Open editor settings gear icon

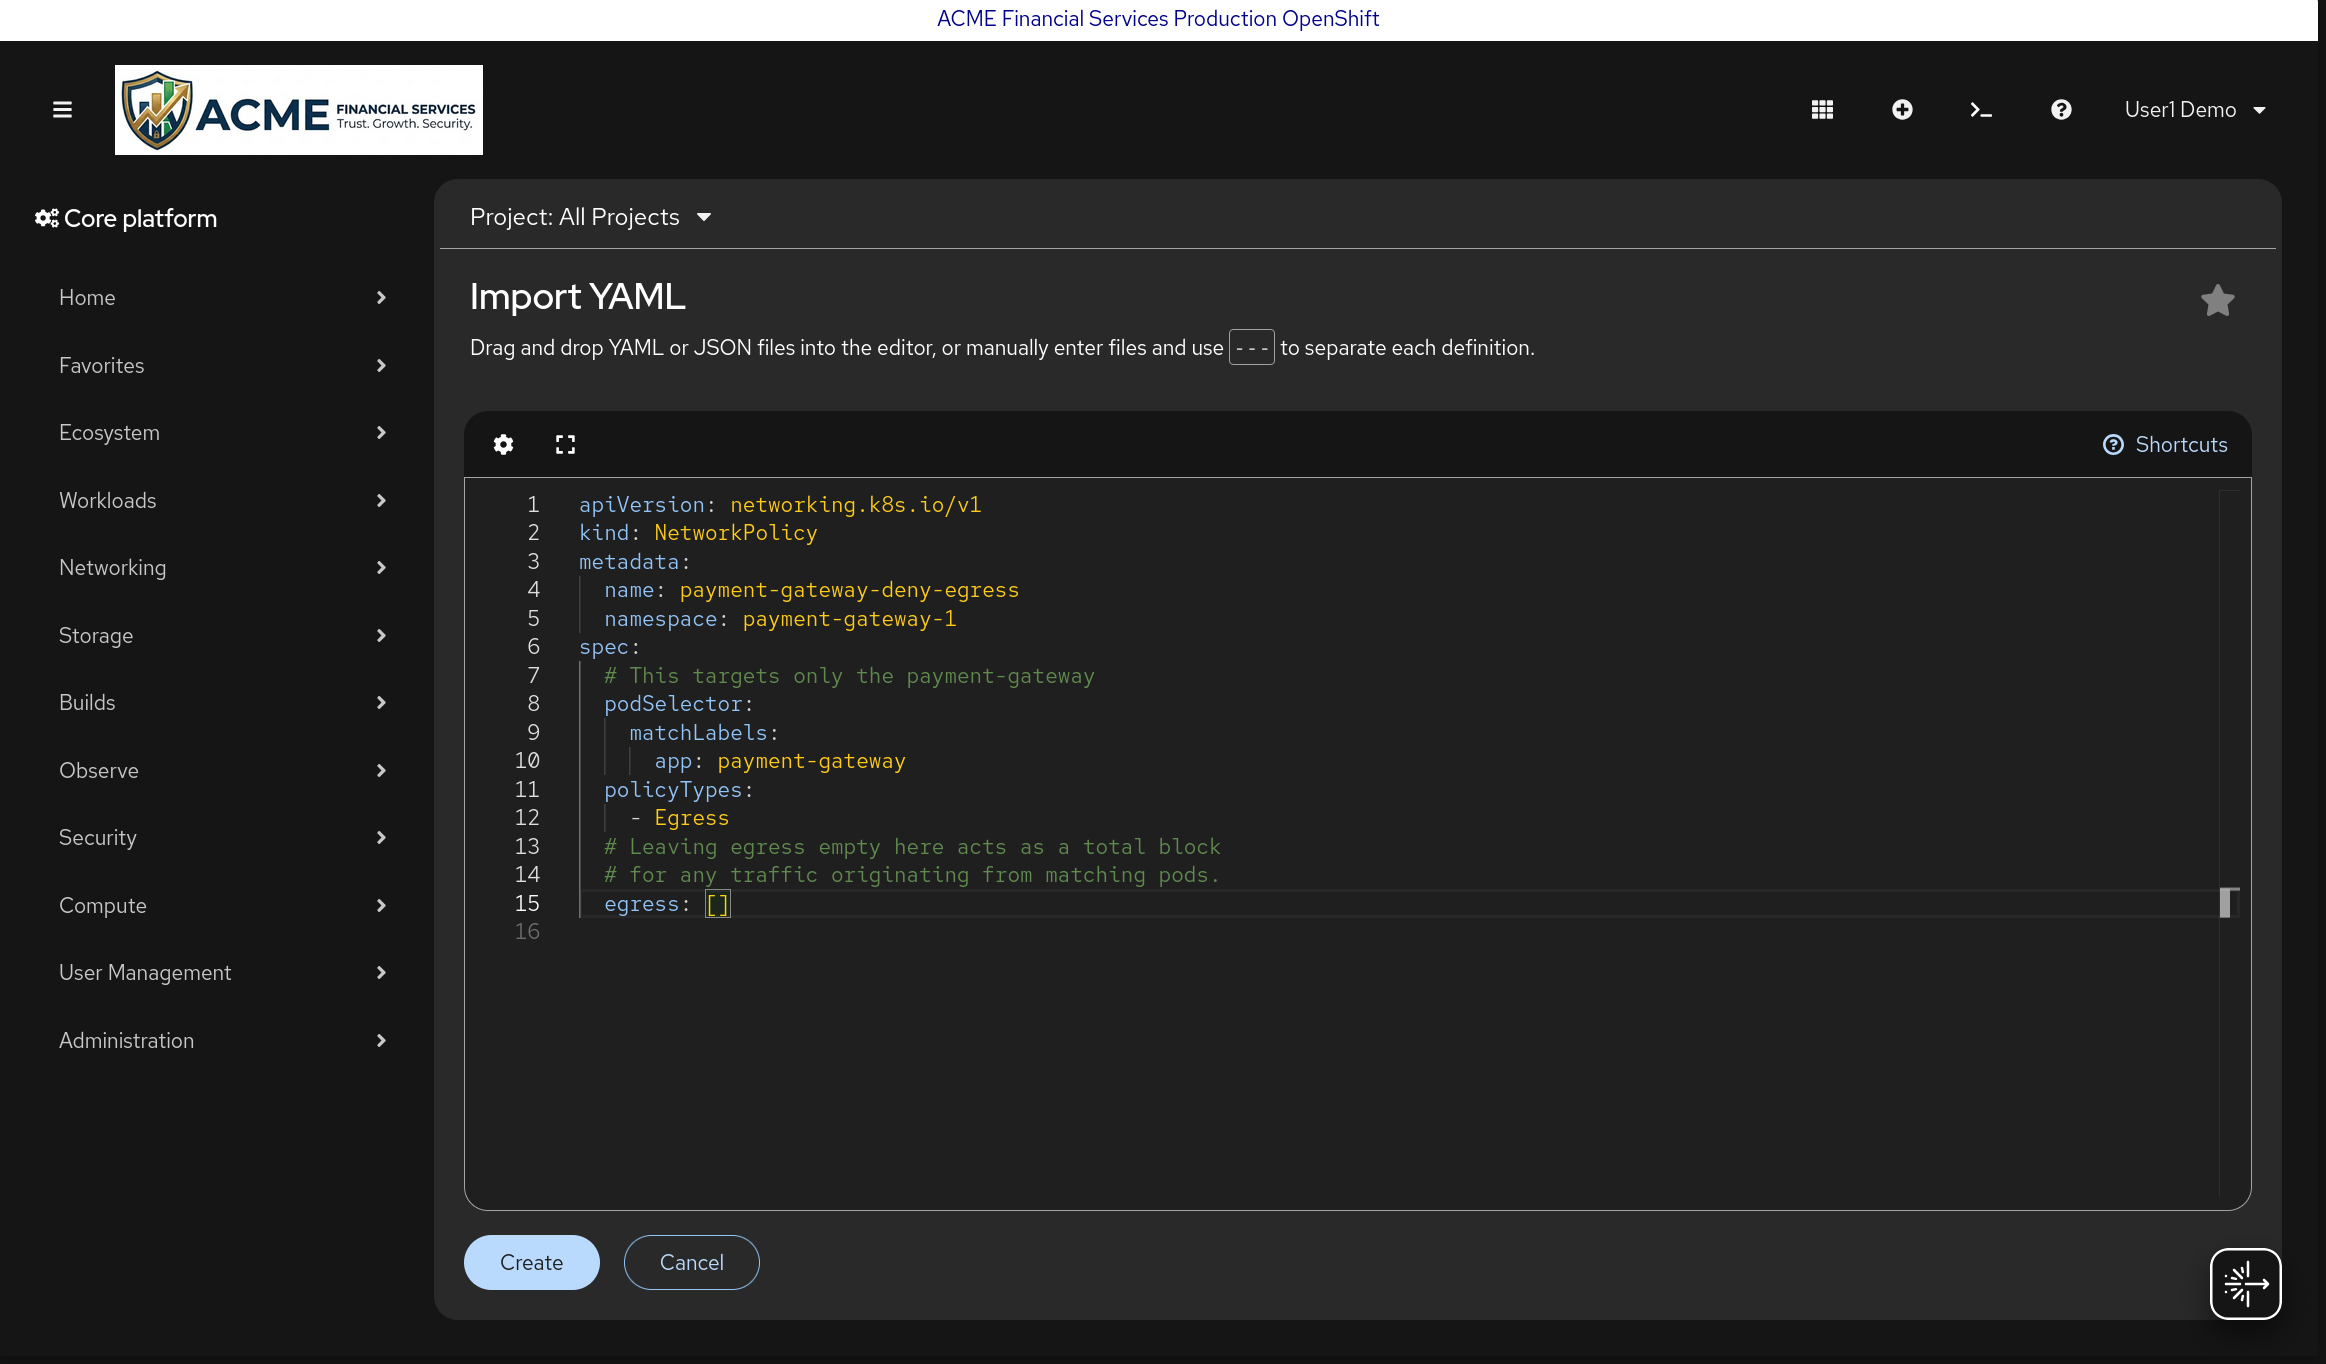pos(504,444)
